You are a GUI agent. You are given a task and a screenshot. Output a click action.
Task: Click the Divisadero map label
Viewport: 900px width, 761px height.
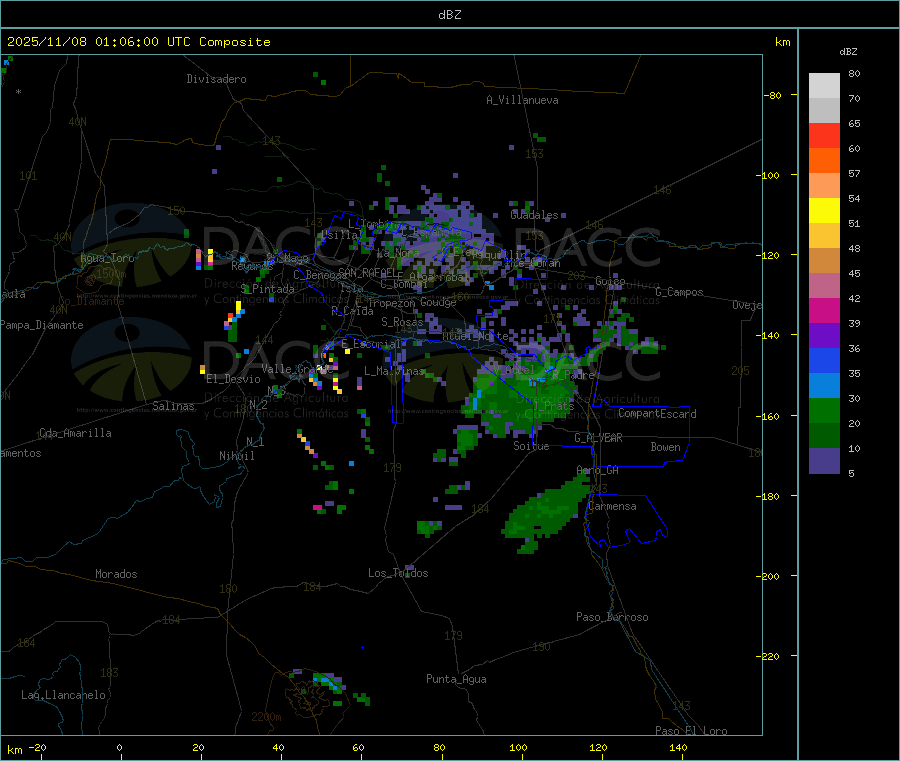216,79
